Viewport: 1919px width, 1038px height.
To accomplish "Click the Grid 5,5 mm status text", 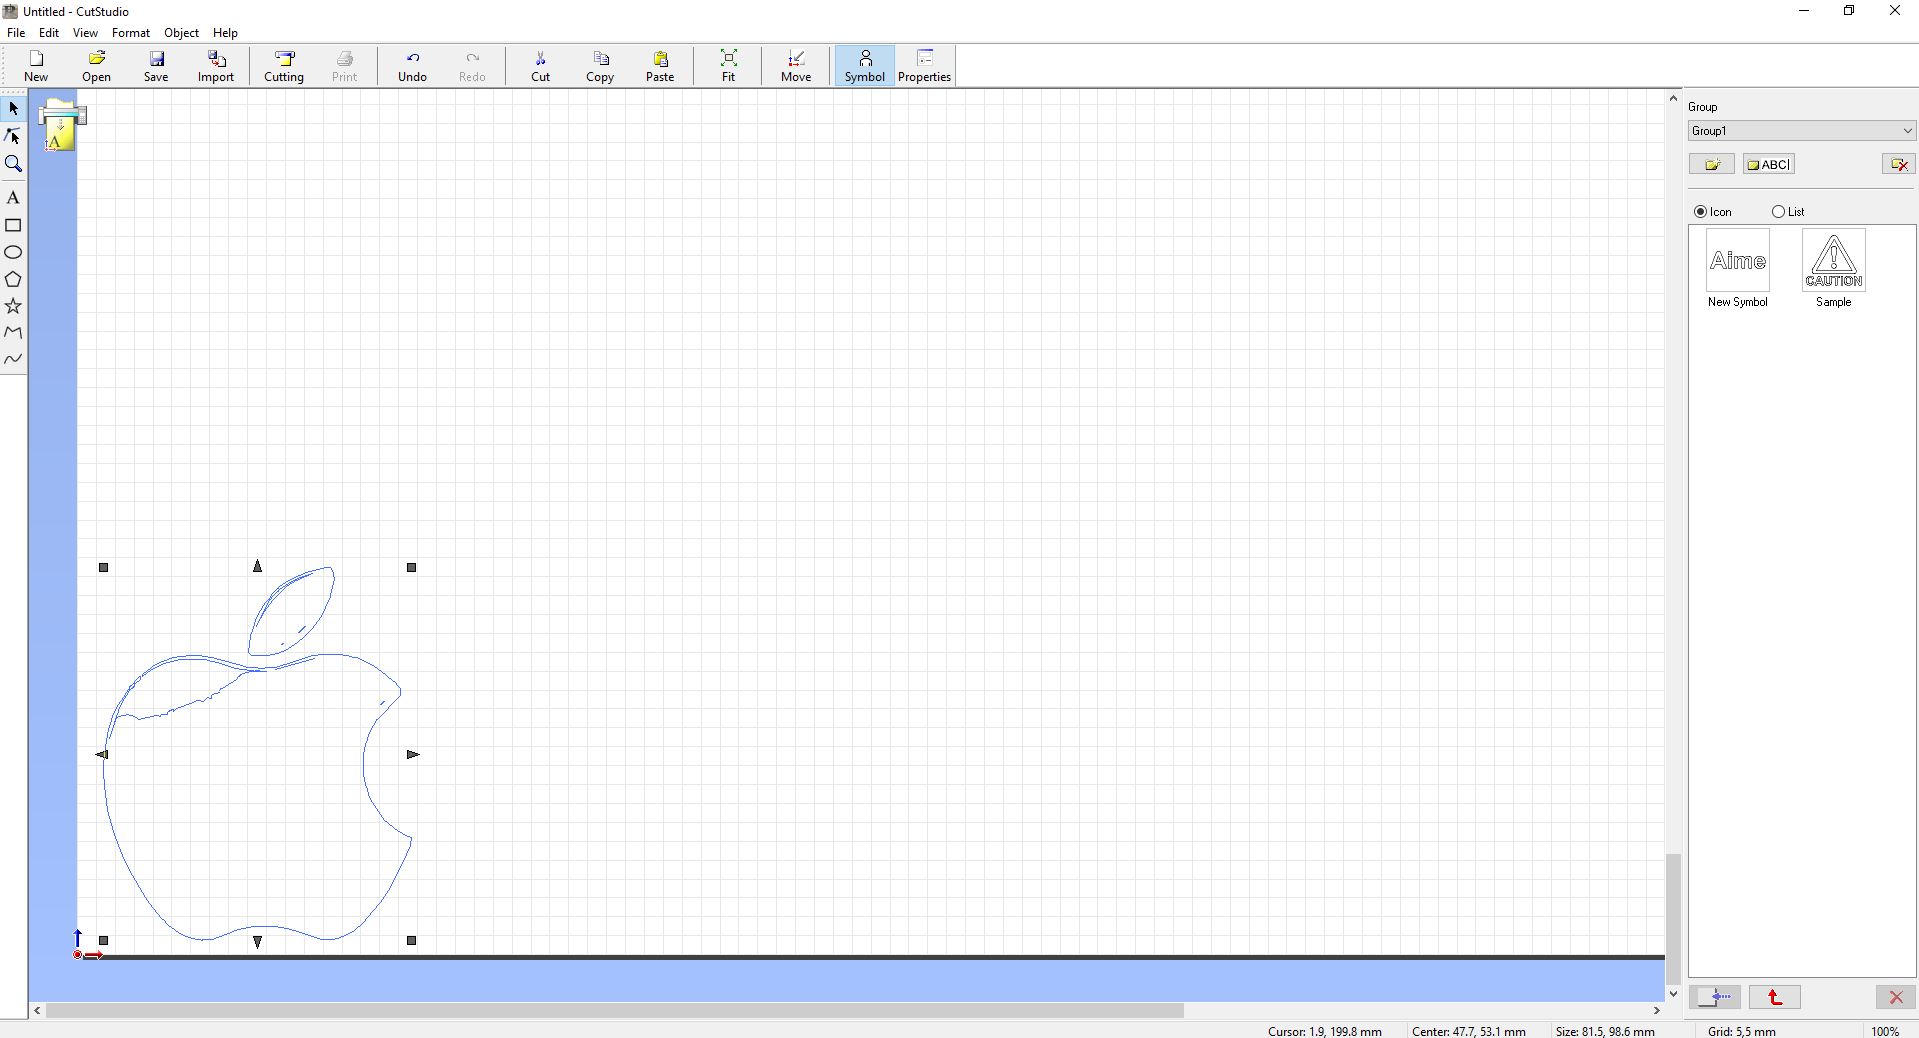I will pos(1742,1031).
